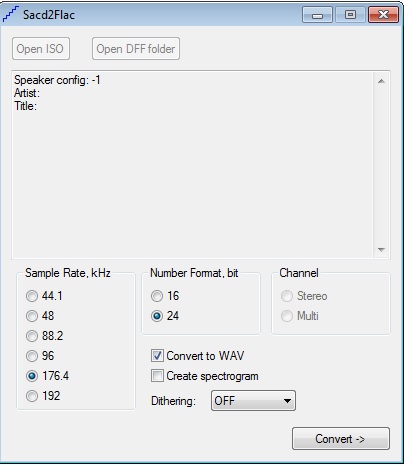
Task: Click inside the disc info text area
Action: pos(193,165)
